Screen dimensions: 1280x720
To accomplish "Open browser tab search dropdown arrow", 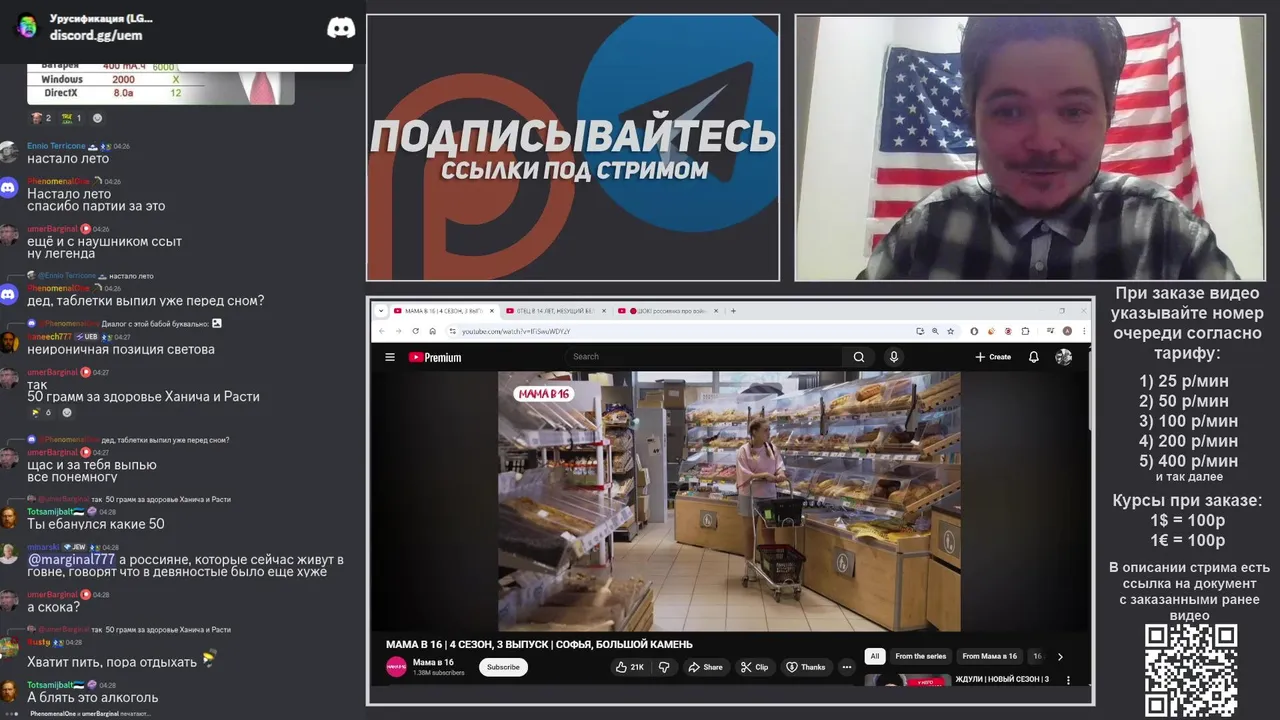I will coord(381,311).
